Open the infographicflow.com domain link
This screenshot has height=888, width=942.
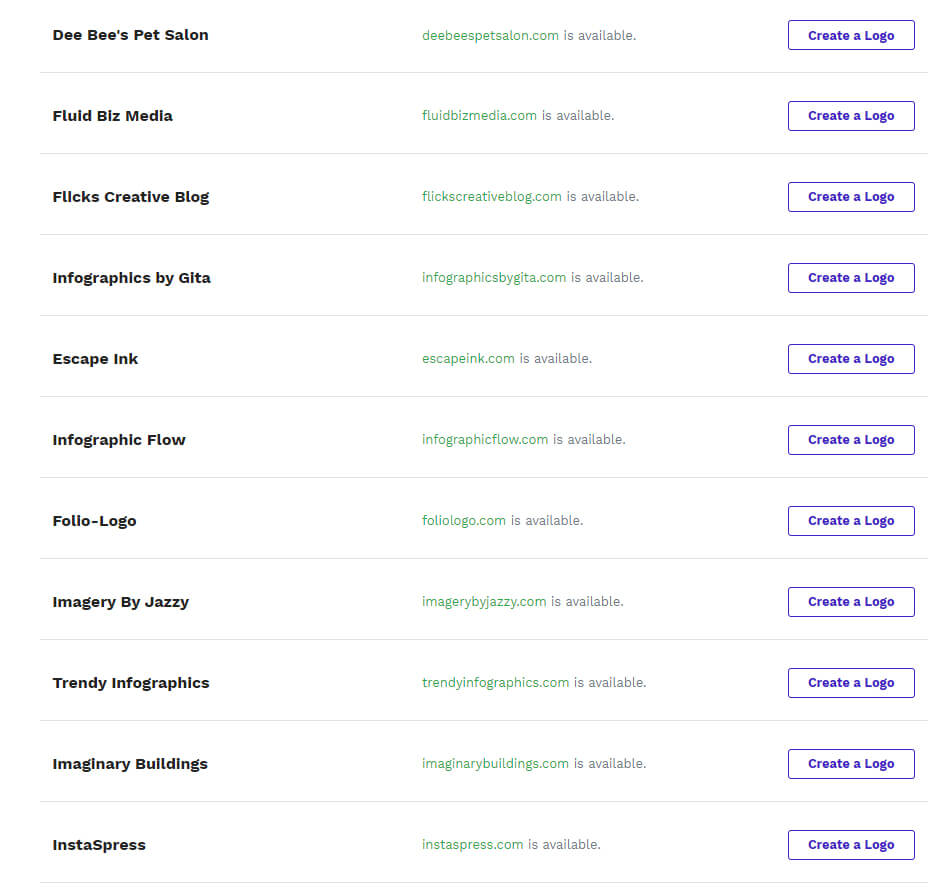pos(485,440)
